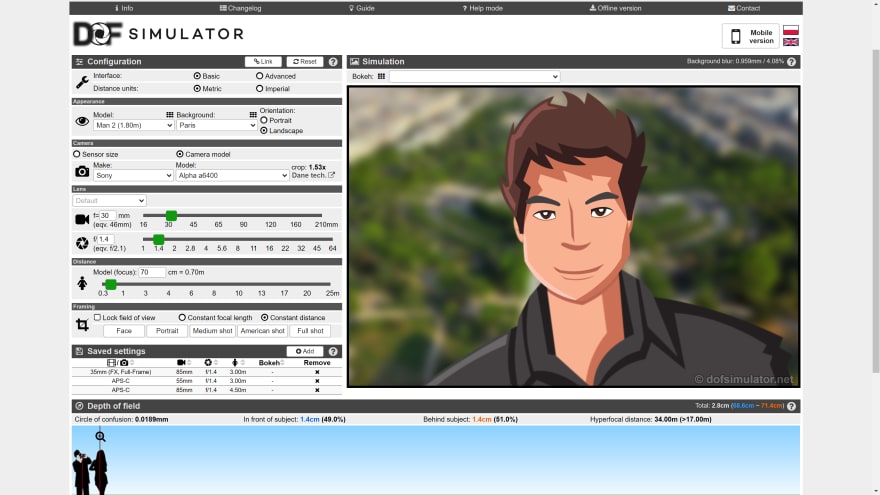The image size is (880, 495).
Task: Open the model thumbnail grid icon
Action: point(169,114)
